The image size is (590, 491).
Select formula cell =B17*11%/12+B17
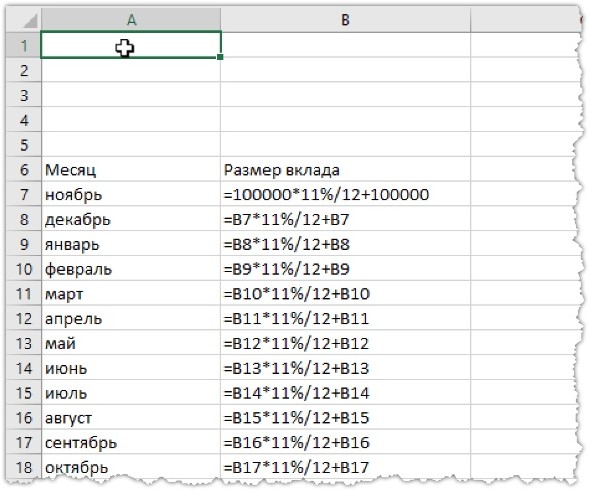(345, 467)
